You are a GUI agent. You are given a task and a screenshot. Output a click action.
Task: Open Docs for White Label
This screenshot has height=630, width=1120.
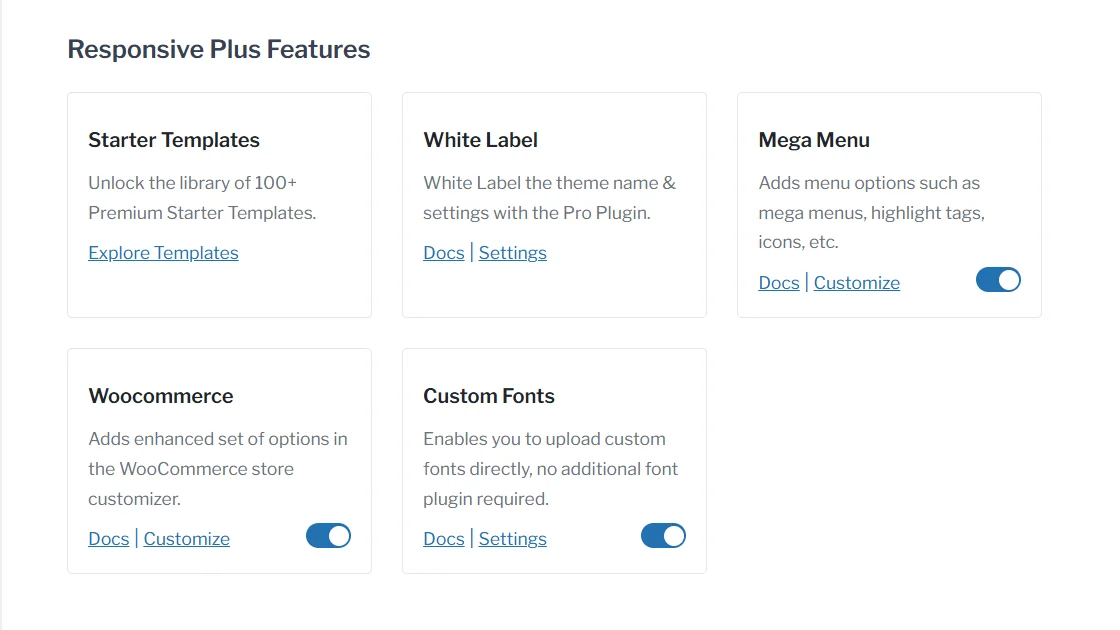(444, 253)
